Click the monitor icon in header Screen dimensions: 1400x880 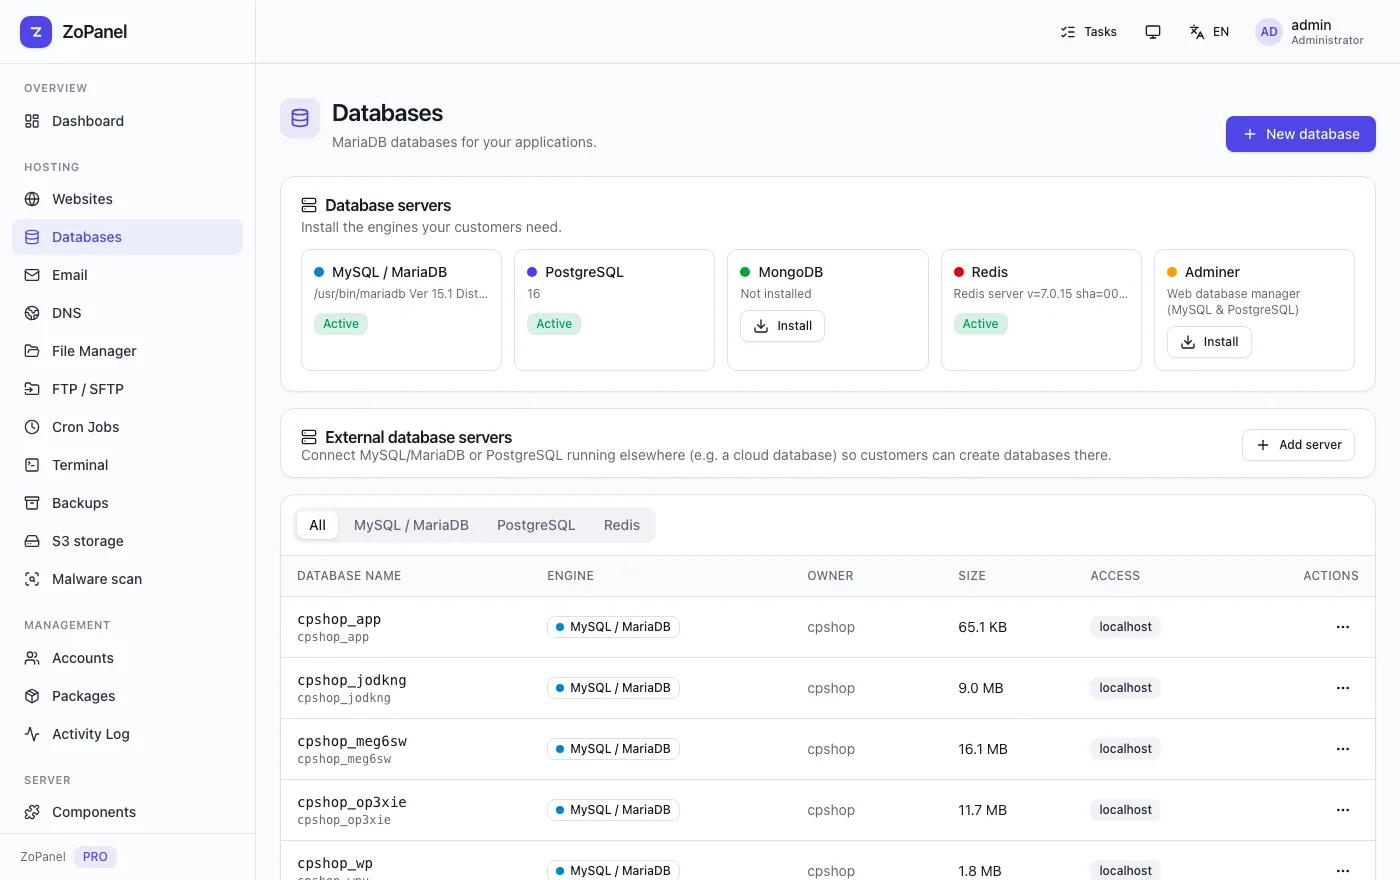point(1153,32)
